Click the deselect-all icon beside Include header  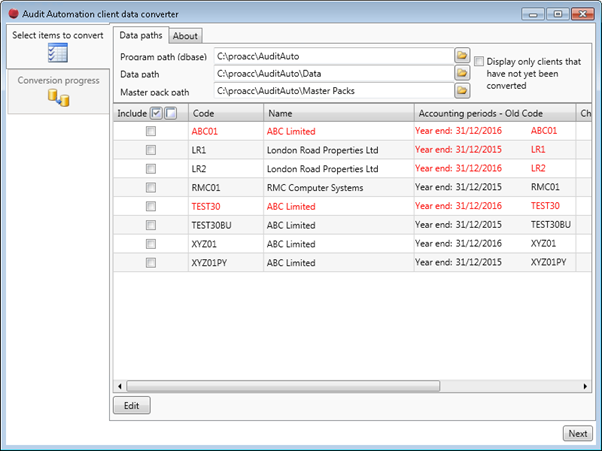point(170,113)
